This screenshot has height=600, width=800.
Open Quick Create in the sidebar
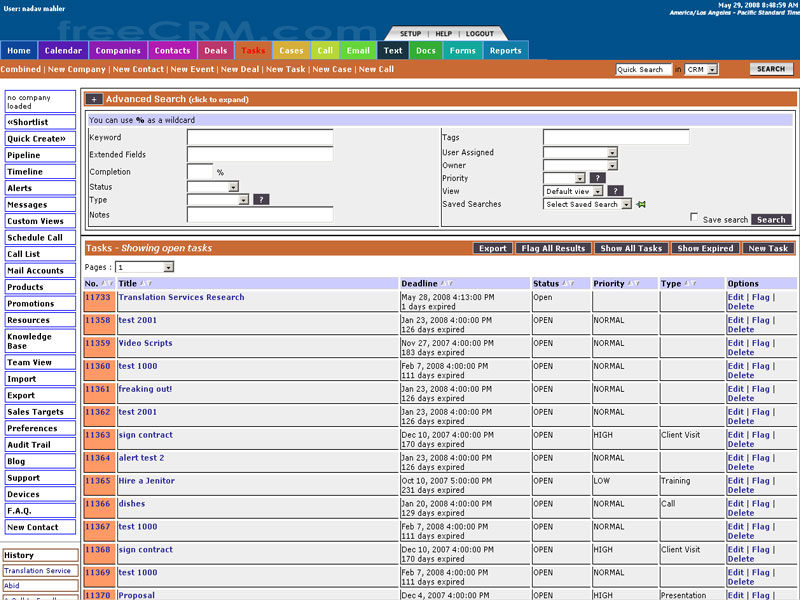pyautogui.click(x=40, y=138)
